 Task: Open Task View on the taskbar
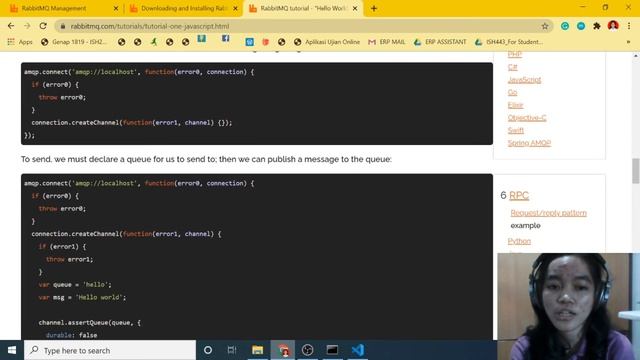pyautogui.click(x=232, y=350)
